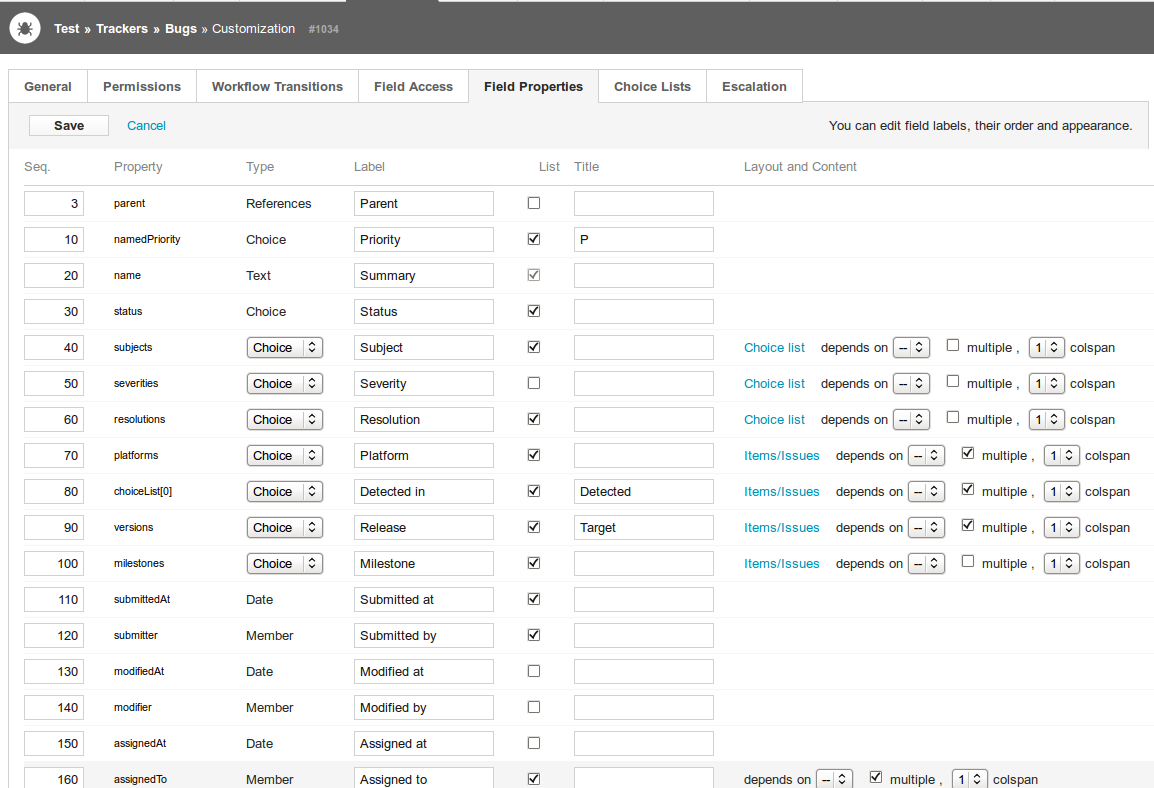The width and height of the screenshot is (1154, 788).
Task: Uncheck multiple for the assignedTo row
Action: tap(876, 777)
